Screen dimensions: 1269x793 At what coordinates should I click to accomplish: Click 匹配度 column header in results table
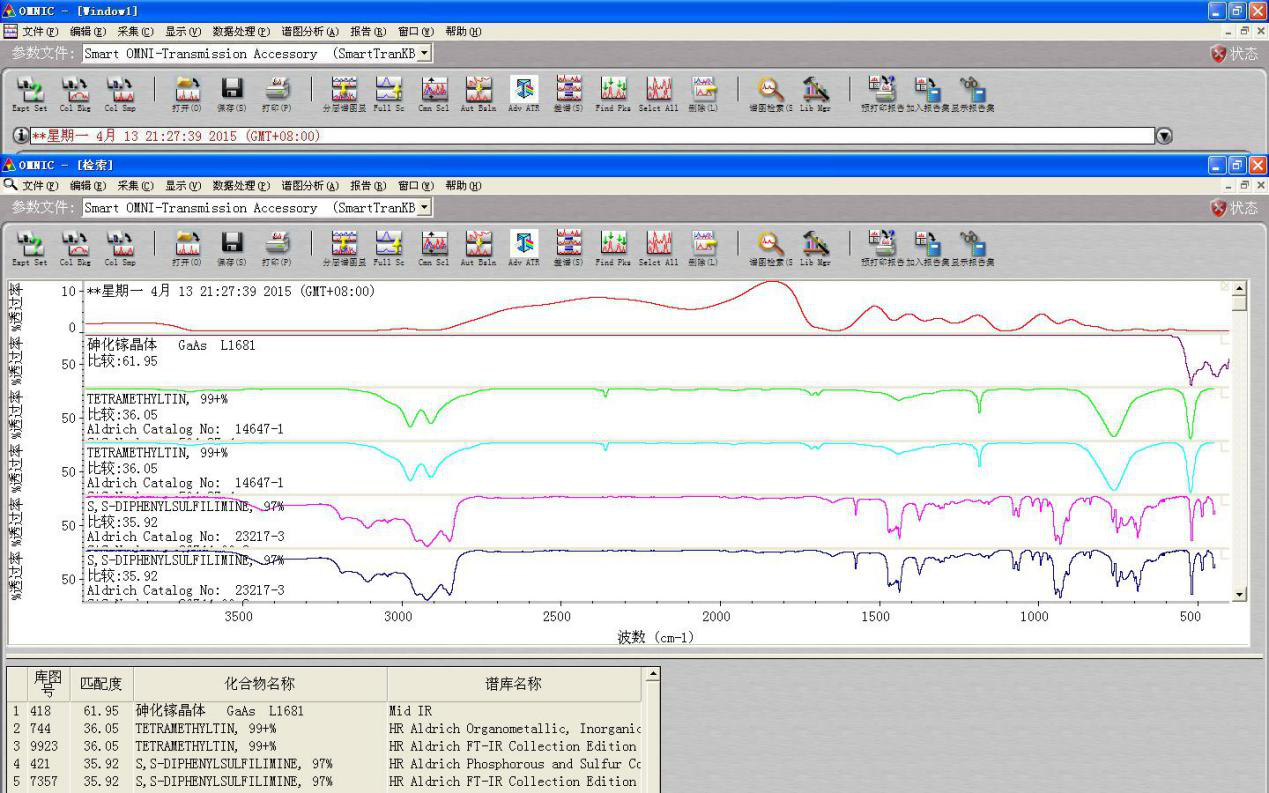[100, 684]
